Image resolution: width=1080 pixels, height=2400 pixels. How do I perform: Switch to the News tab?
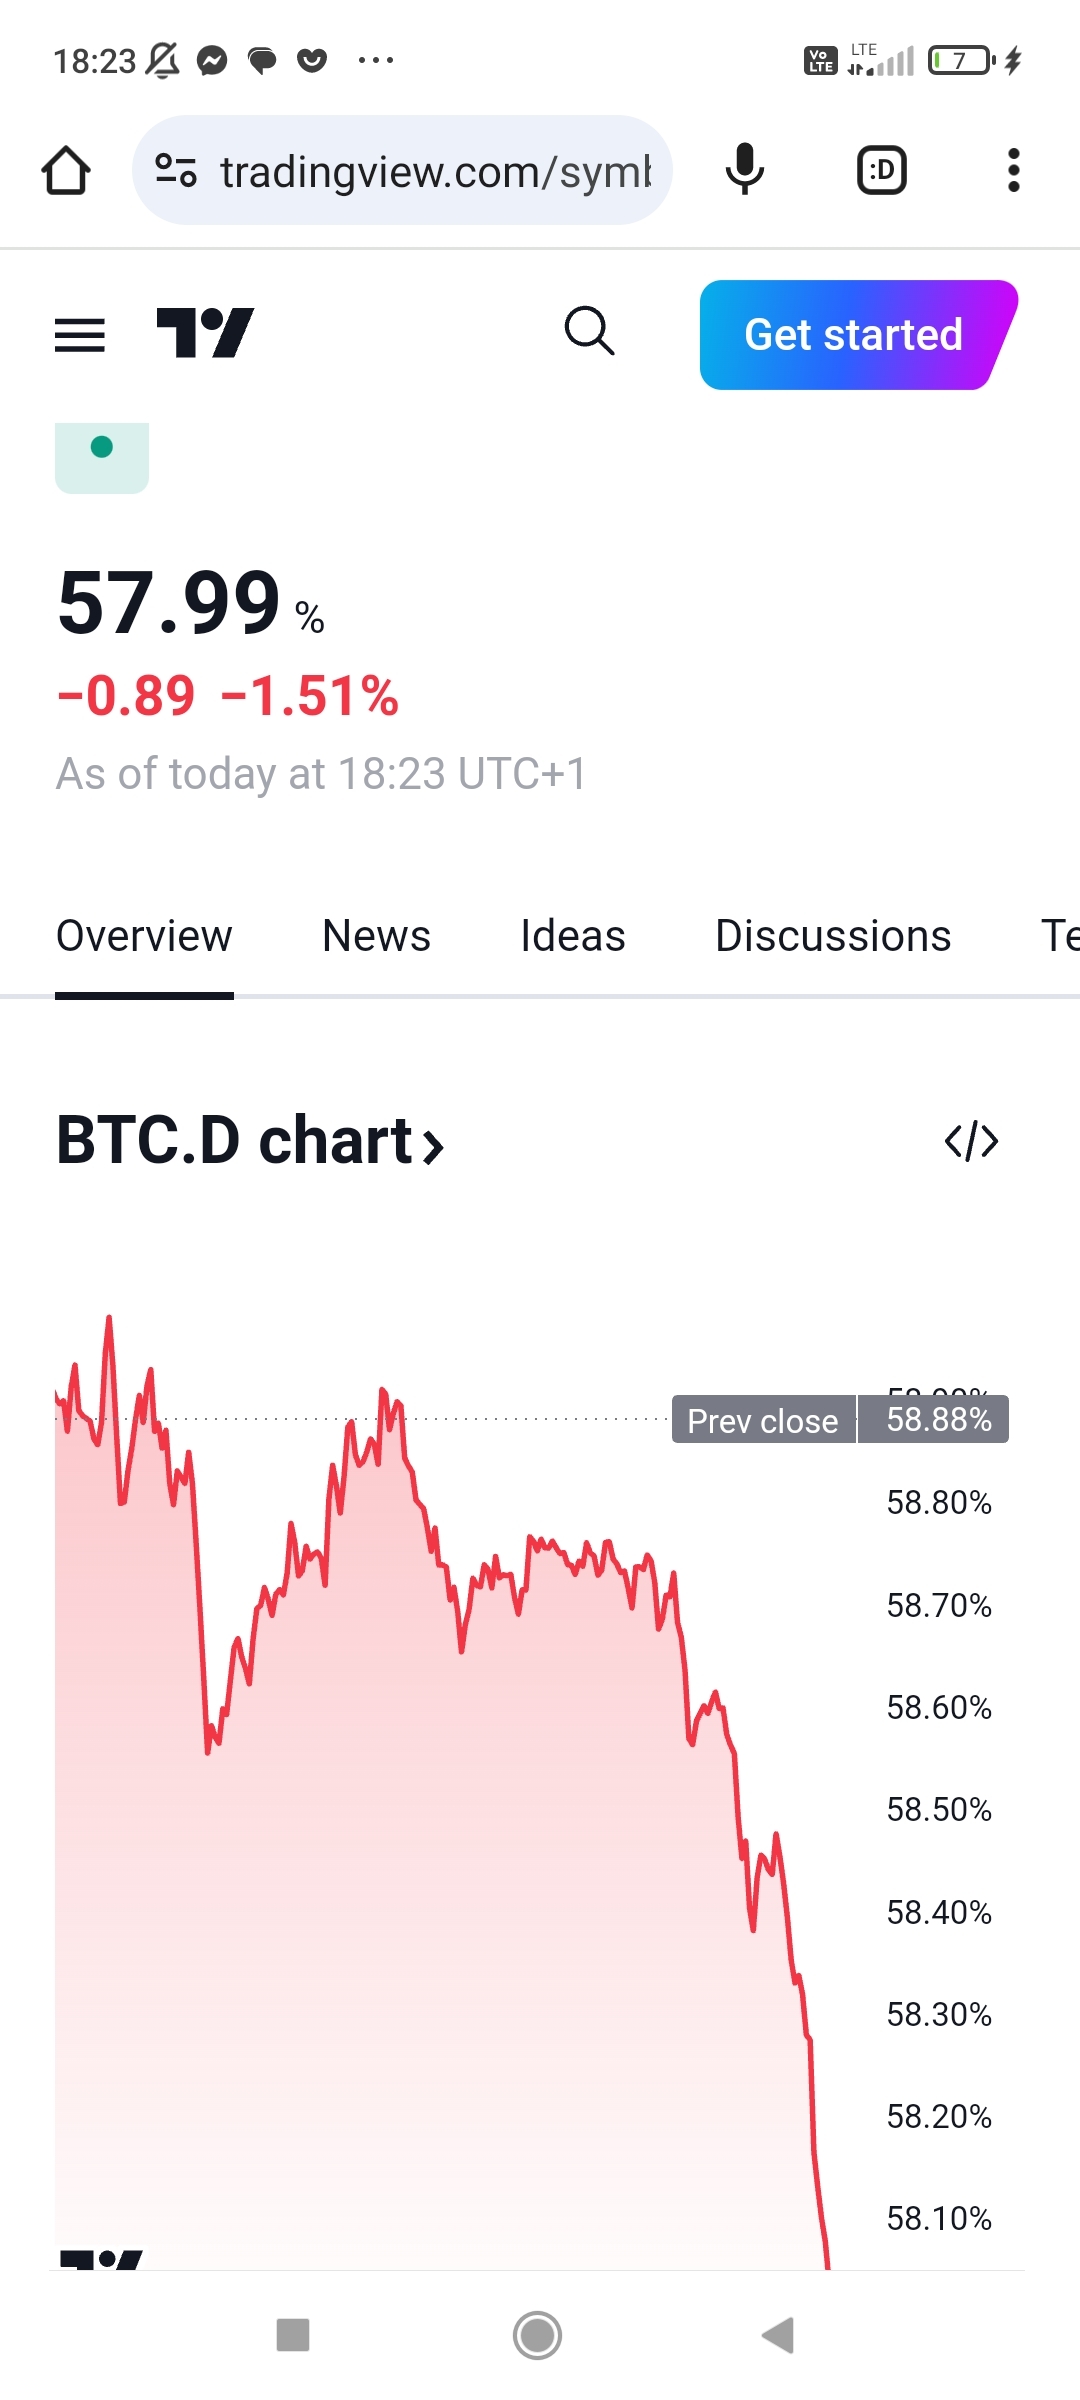point(376,937)
